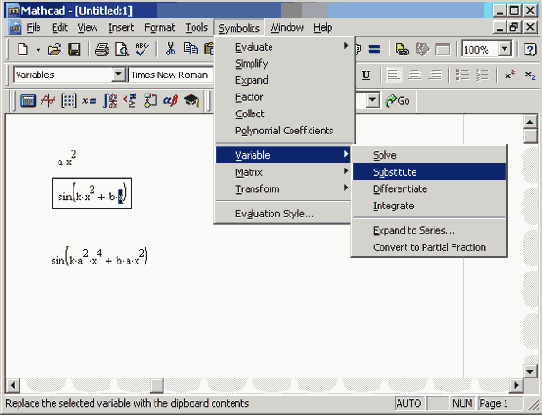Apply superscript x² formatting
The image size is (542, 415).
pyautogui.click(x=510, y=75)
